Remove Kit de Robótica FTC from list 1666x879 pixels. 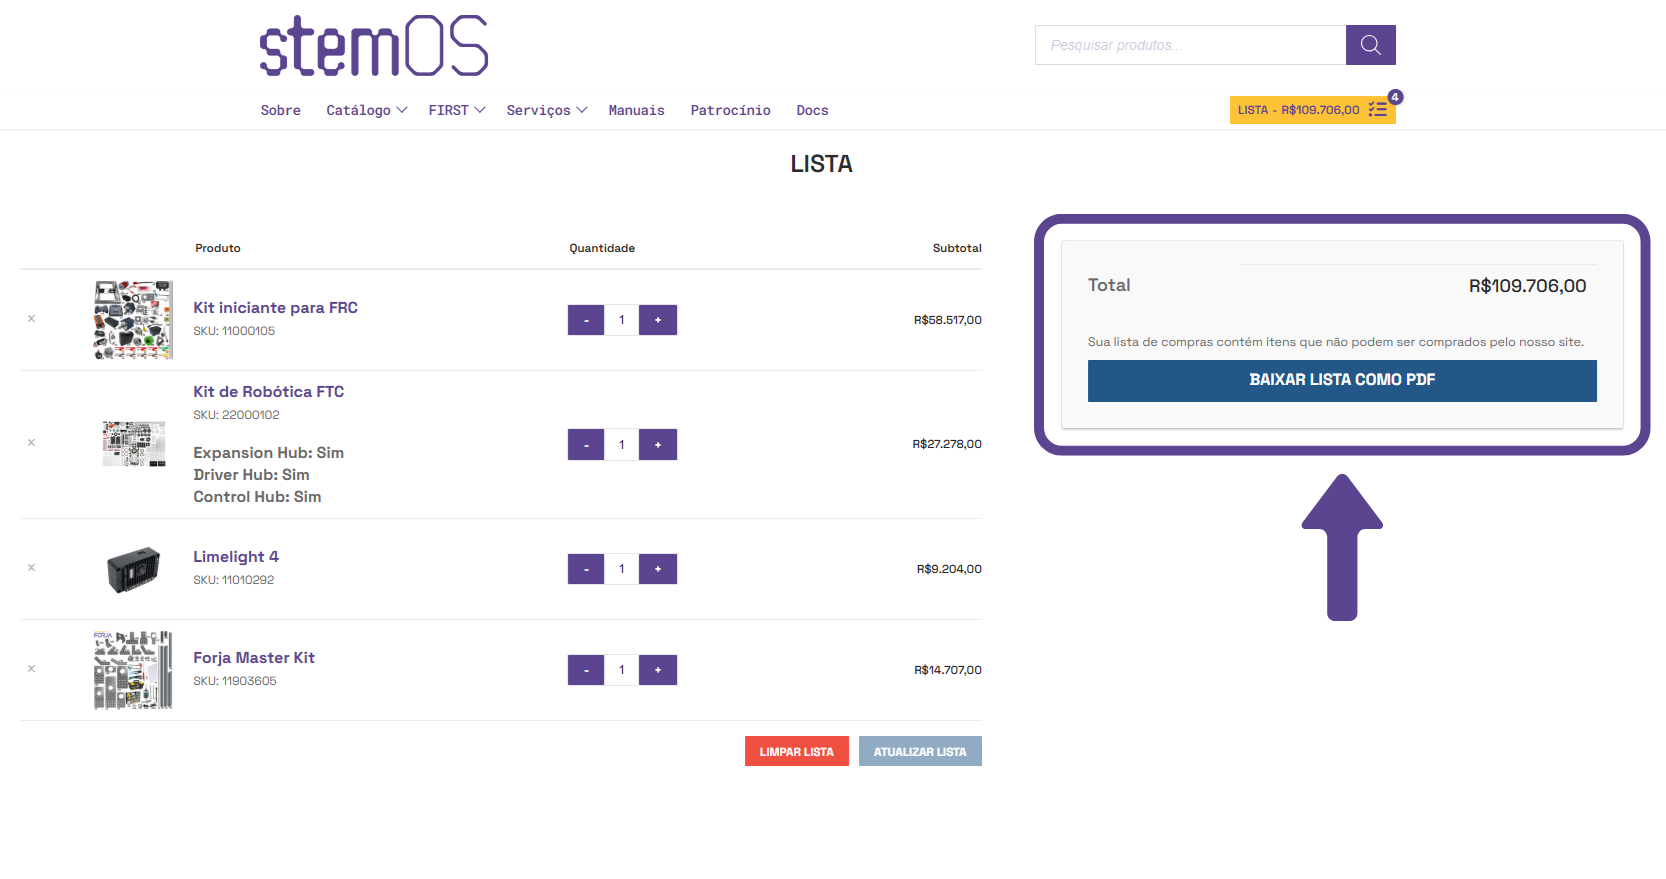tap(31, 443)
